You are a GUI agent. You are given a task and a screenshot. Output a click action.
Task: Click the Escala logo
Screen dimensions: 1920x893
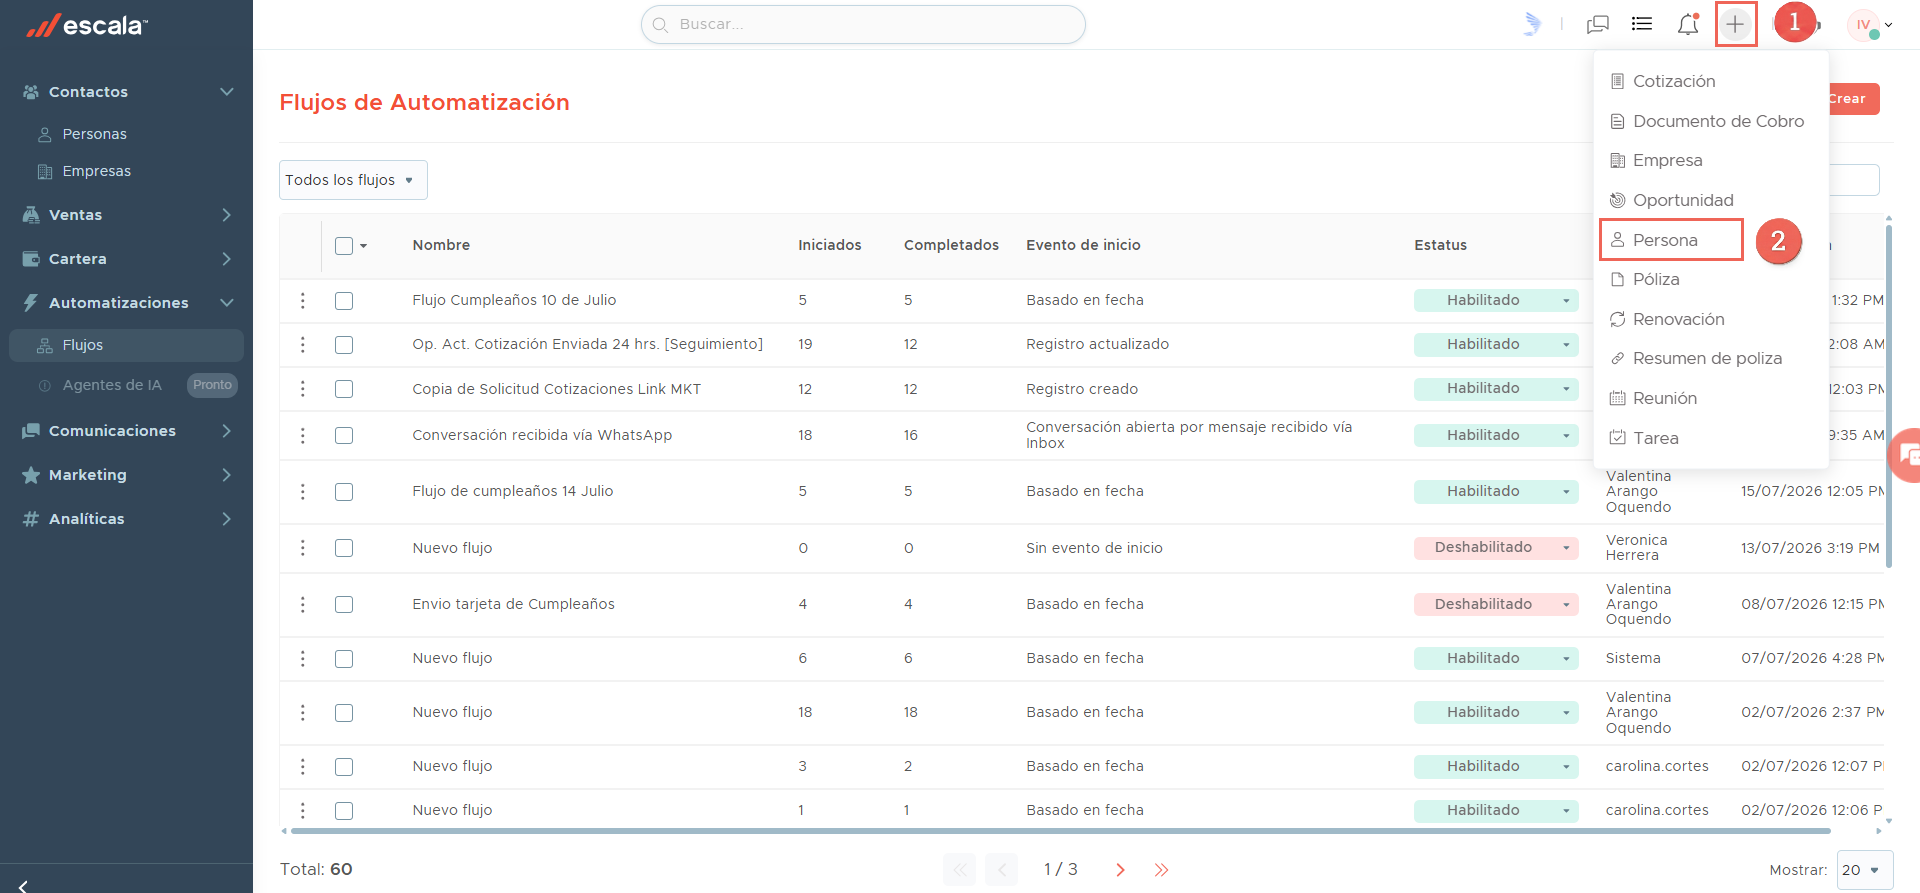point(87,26)
